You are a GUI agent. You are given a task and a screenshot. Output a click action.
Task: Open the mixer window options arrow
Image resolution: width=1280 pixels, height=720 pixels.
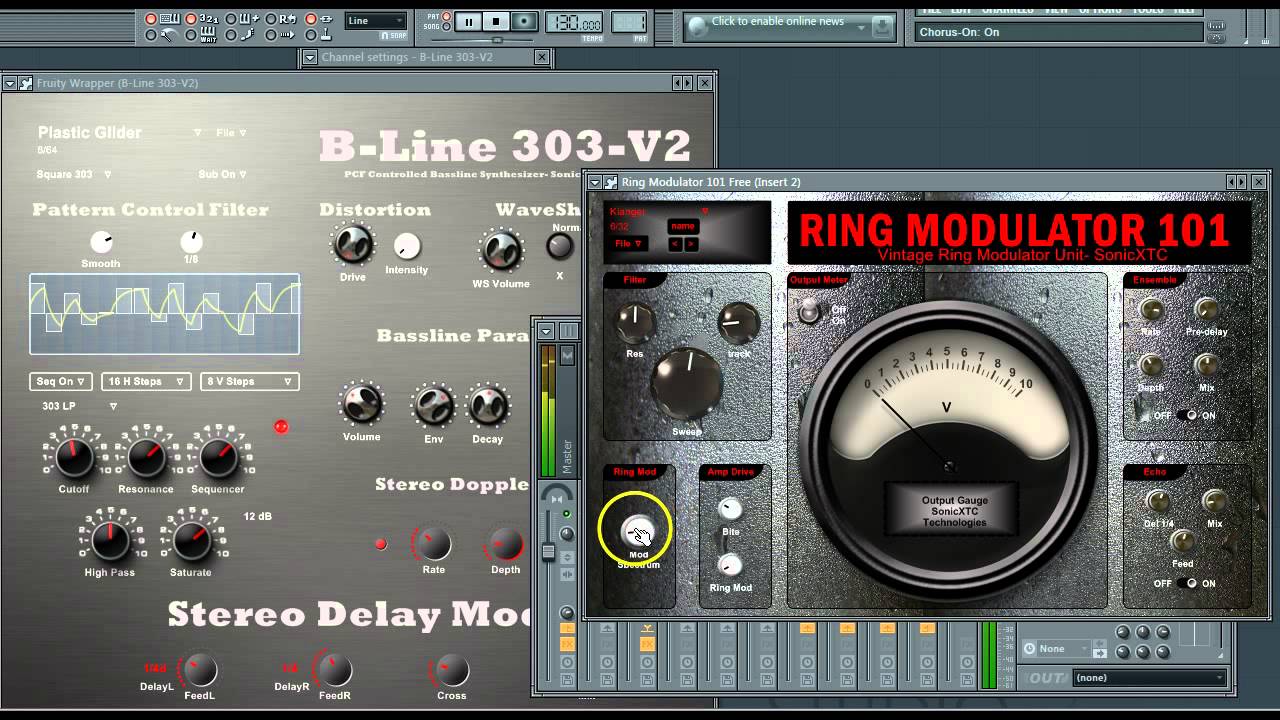coord(546,332)
